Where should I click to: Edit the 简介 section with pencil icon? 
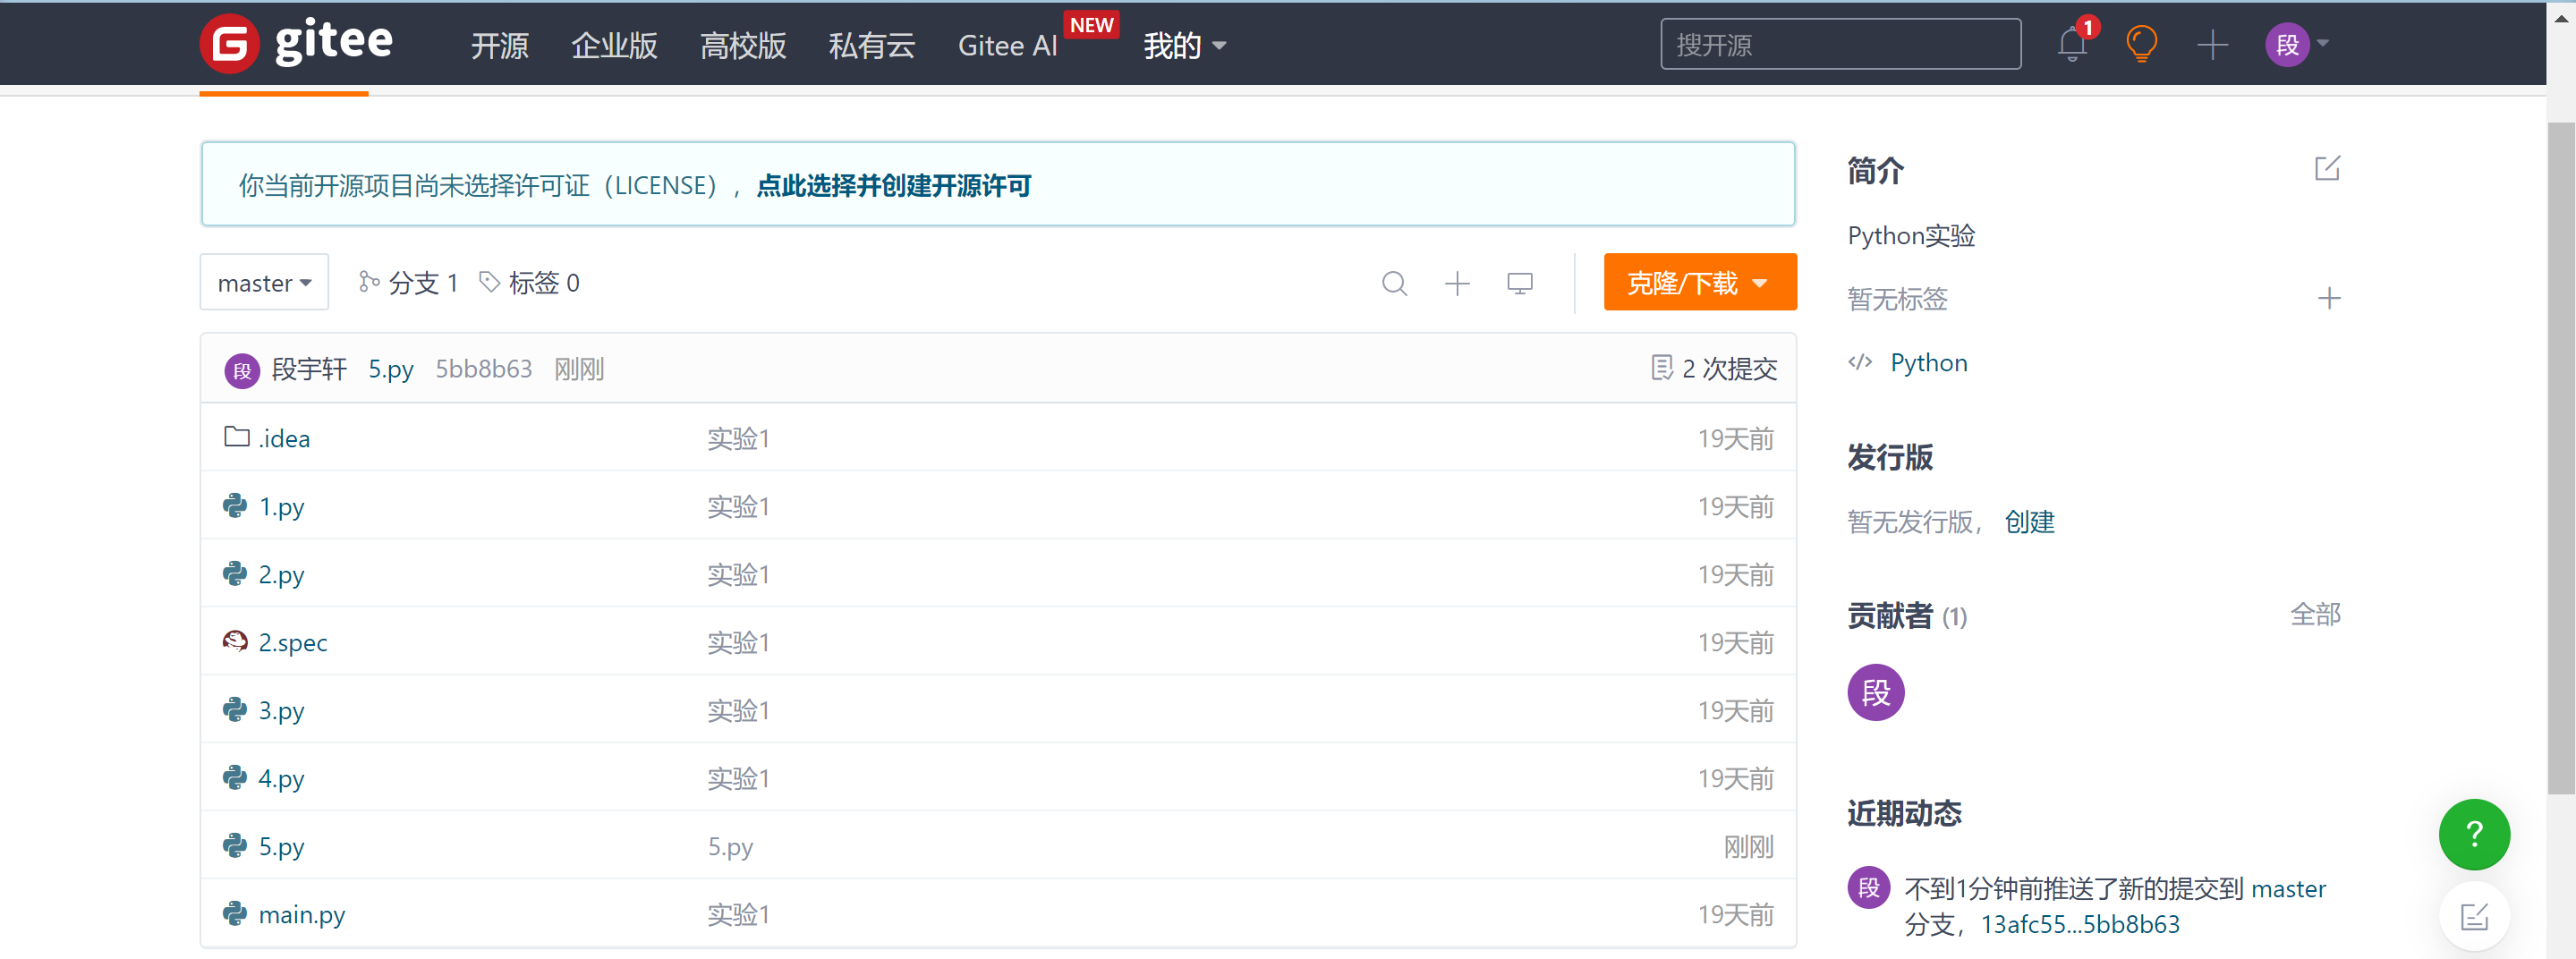point(2327,168)
